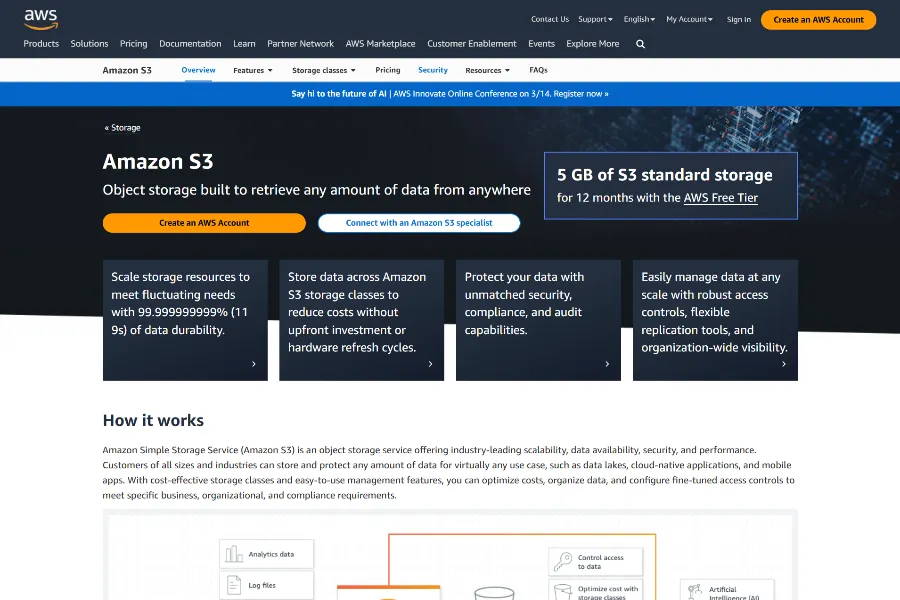Image resolution: width=900 pixels, height=600 pixels.
Task: Select Products in the main menu
Action: point(41,44)
